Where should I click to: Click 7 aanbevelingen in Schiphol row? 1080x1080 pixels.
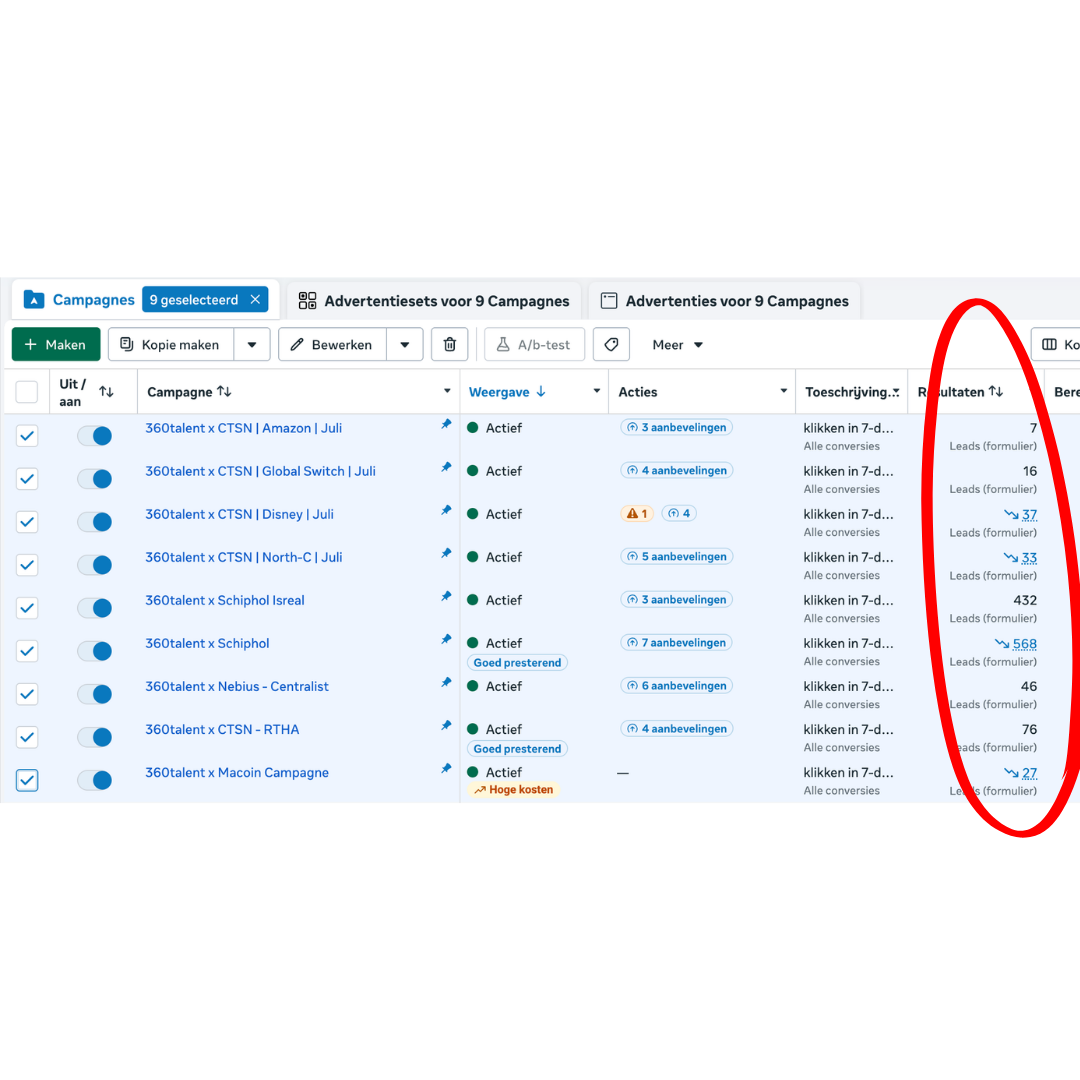coord(676,643)
